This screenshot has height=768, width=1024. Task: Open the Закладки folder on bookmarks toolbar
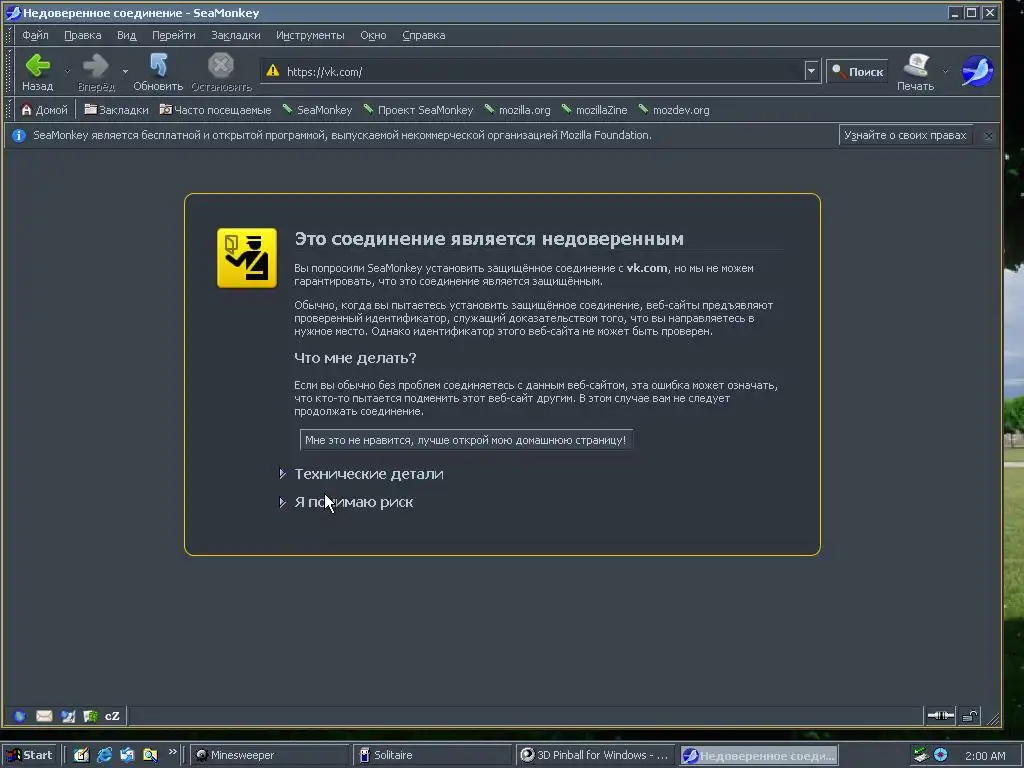click(116, 110)
